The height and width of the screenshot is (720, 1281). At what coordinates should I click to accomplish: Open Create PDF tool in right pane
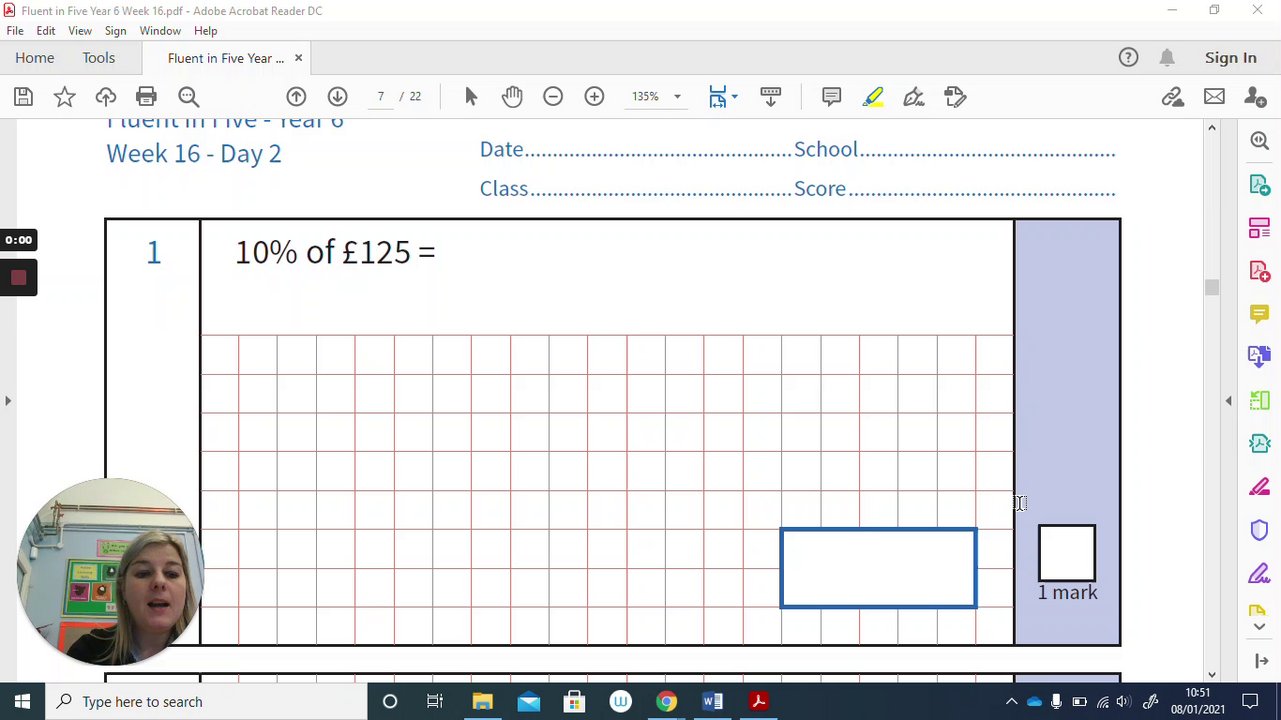pos(1259,271)
